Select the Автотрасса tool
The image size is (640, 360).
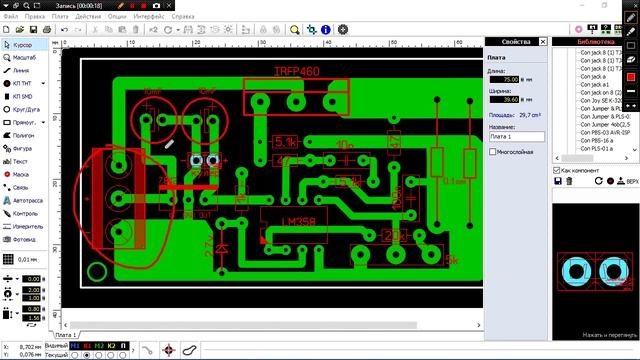click(x=24, y=201)
